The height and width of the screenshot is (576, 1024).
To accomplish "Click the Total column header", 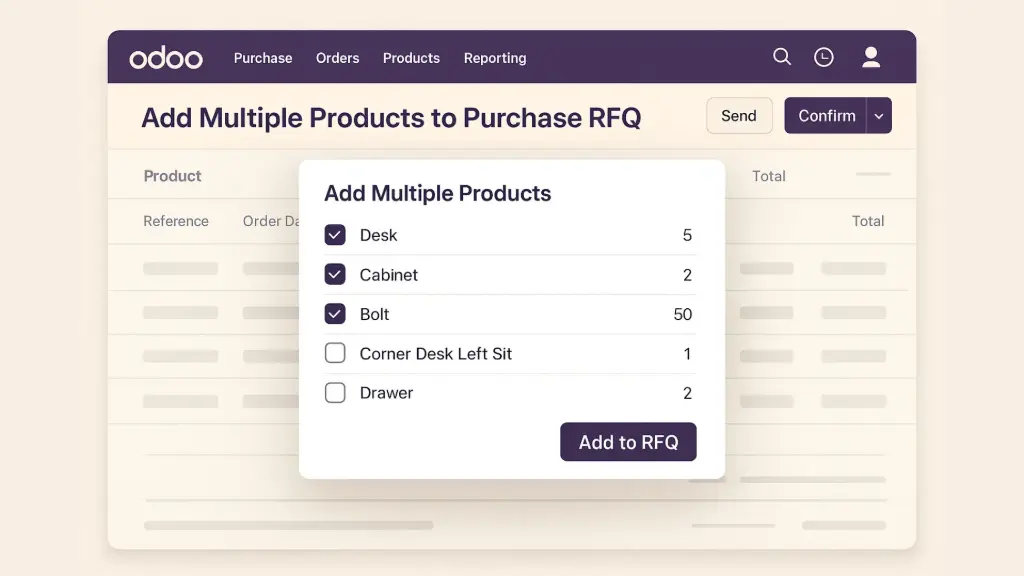I will click(769, 176).
